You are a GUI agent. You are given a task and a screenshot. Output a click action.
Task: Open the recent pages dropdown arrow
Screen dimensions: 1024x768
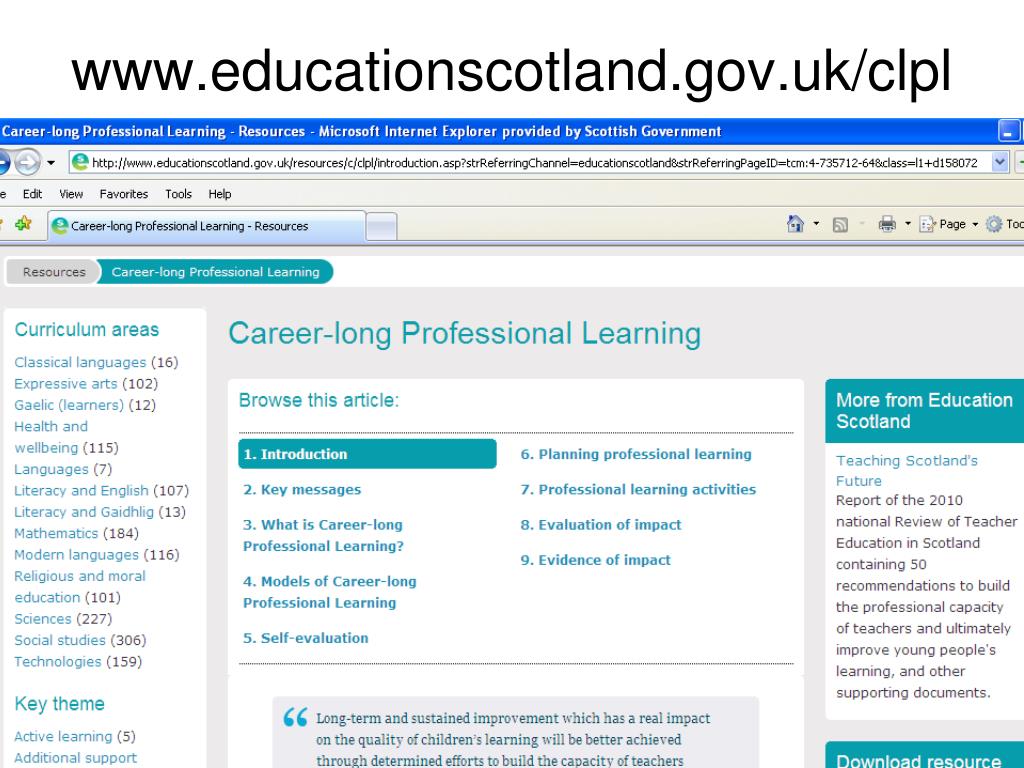click(x=51, y=163)
